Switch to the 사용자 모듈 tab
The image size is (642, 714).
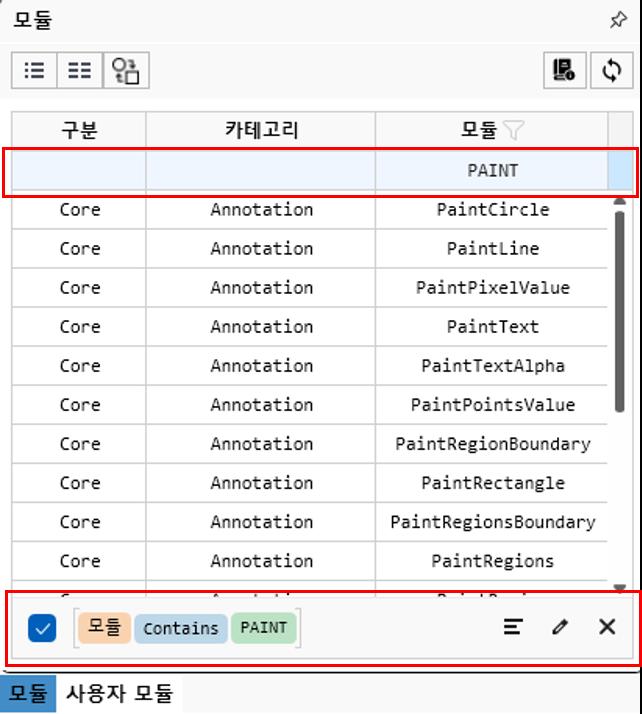point(119,692)
